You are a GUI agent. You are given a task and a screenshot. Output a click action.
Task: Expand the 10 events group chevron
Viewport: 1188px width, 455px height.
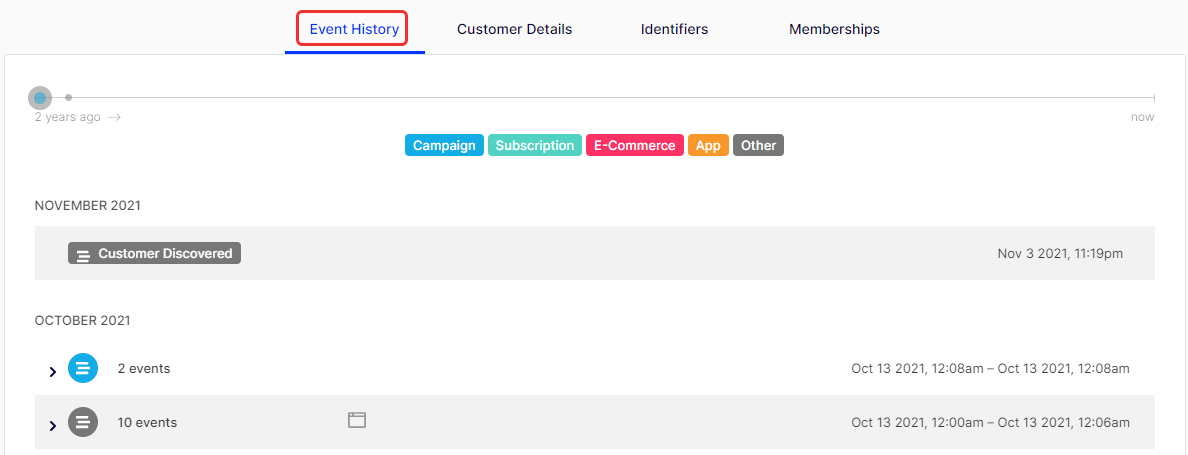click(52, 425)
